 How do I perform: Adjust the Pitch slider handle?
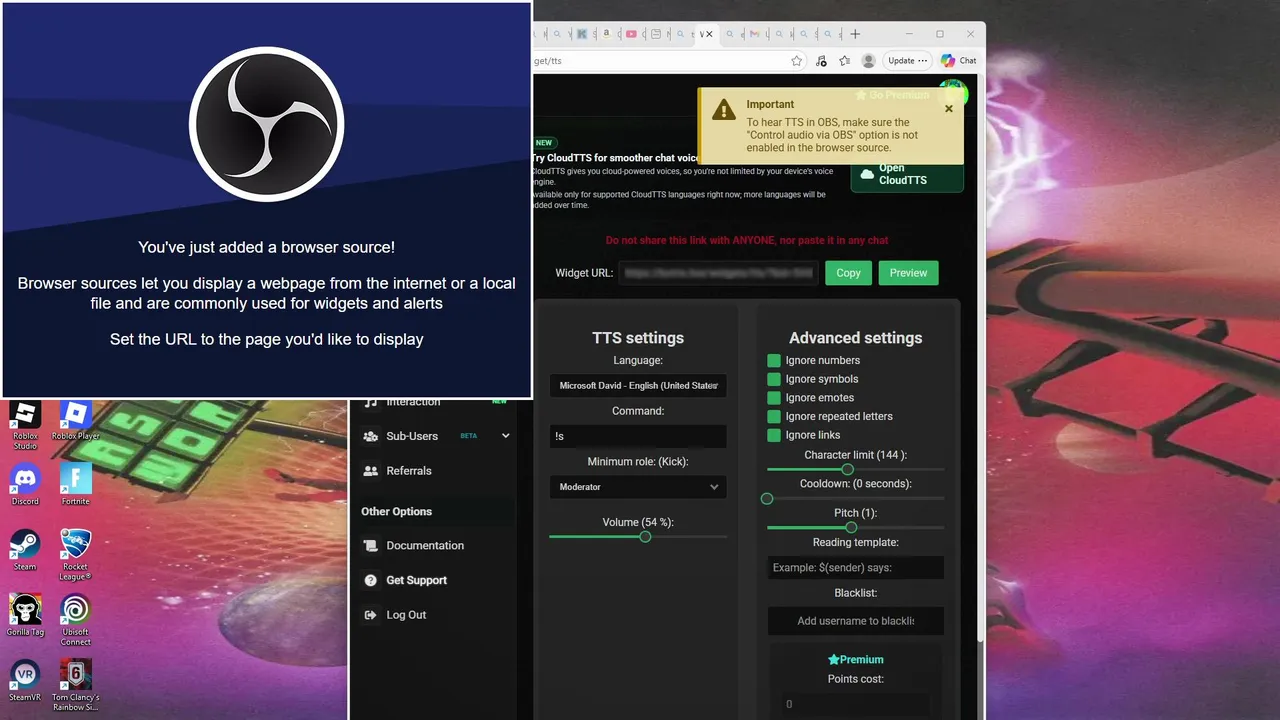click(x=851, y=527)
